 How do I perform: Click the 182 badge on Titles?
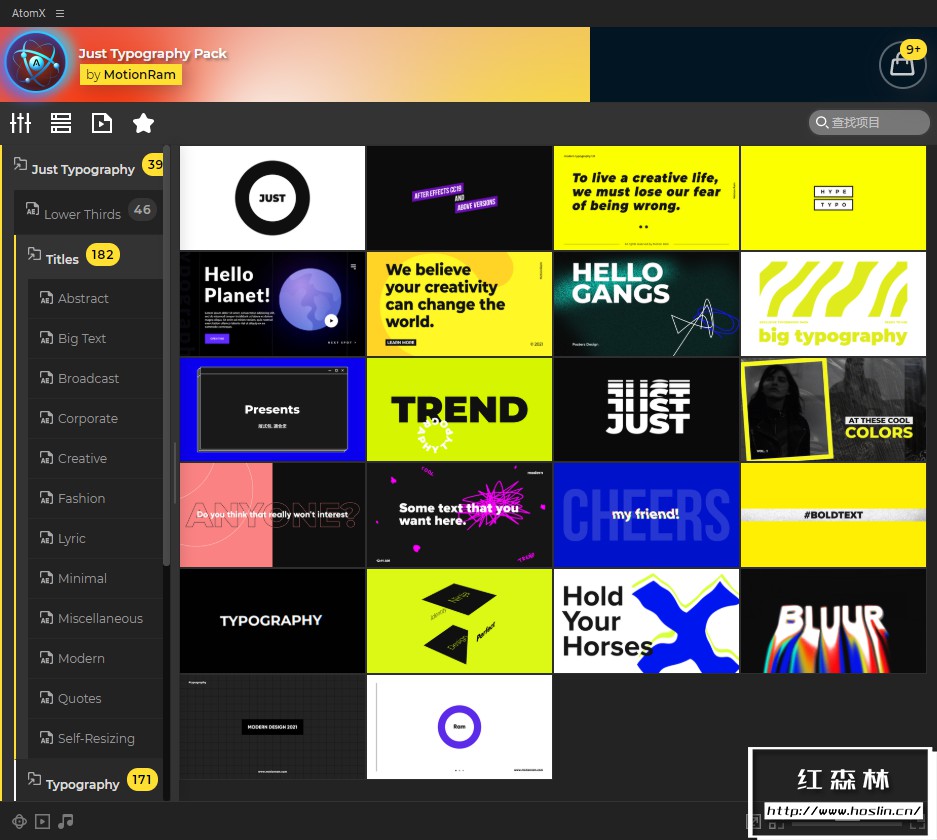pos(103,255)
